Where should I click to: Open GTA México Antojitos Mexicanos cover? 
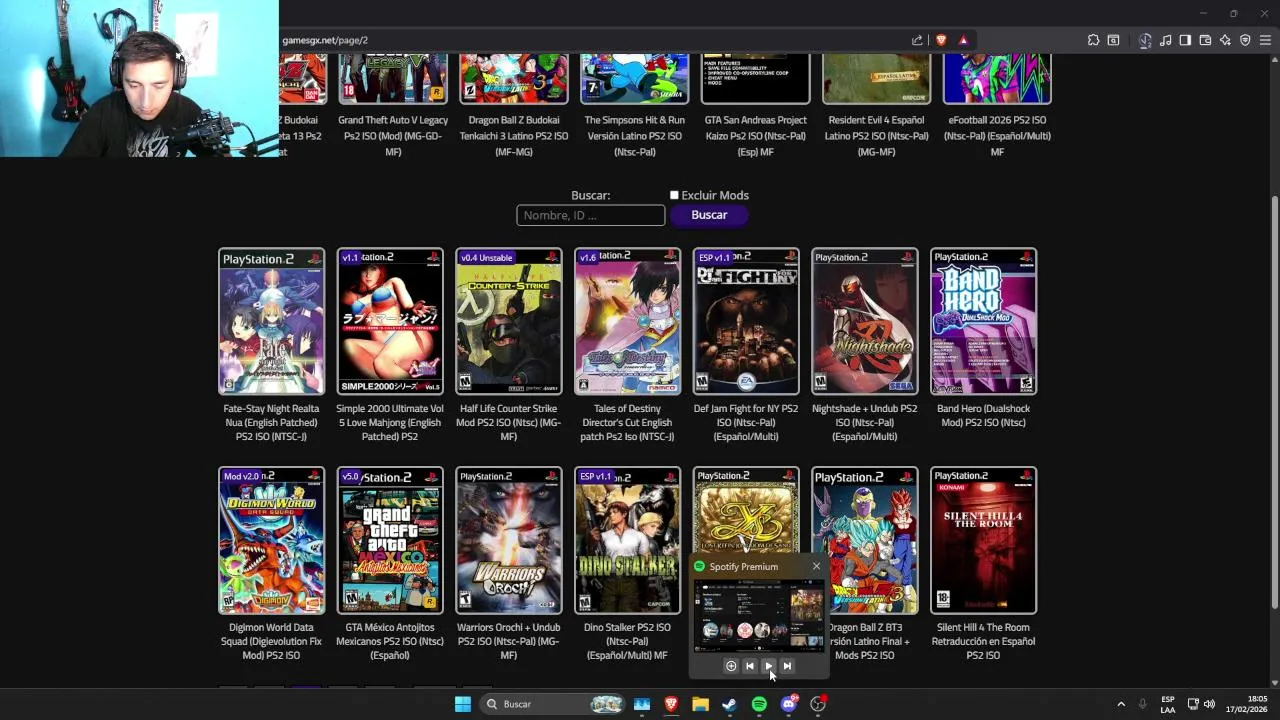tap(390, 540)
